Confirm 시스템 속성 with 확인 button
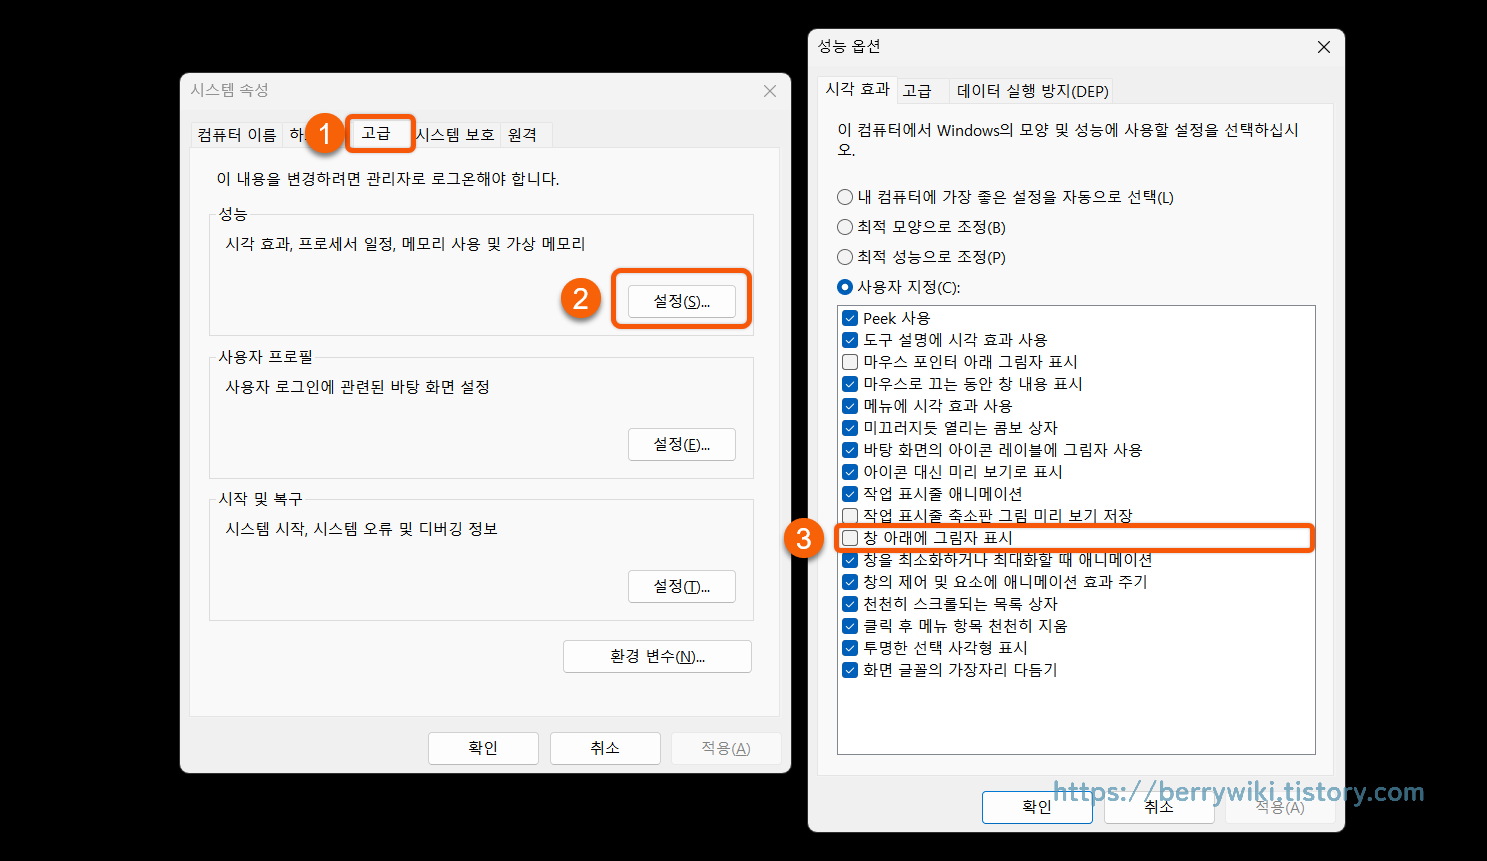Image resolution: width=1487 pixels, height=861 pixels. (483, 748)
